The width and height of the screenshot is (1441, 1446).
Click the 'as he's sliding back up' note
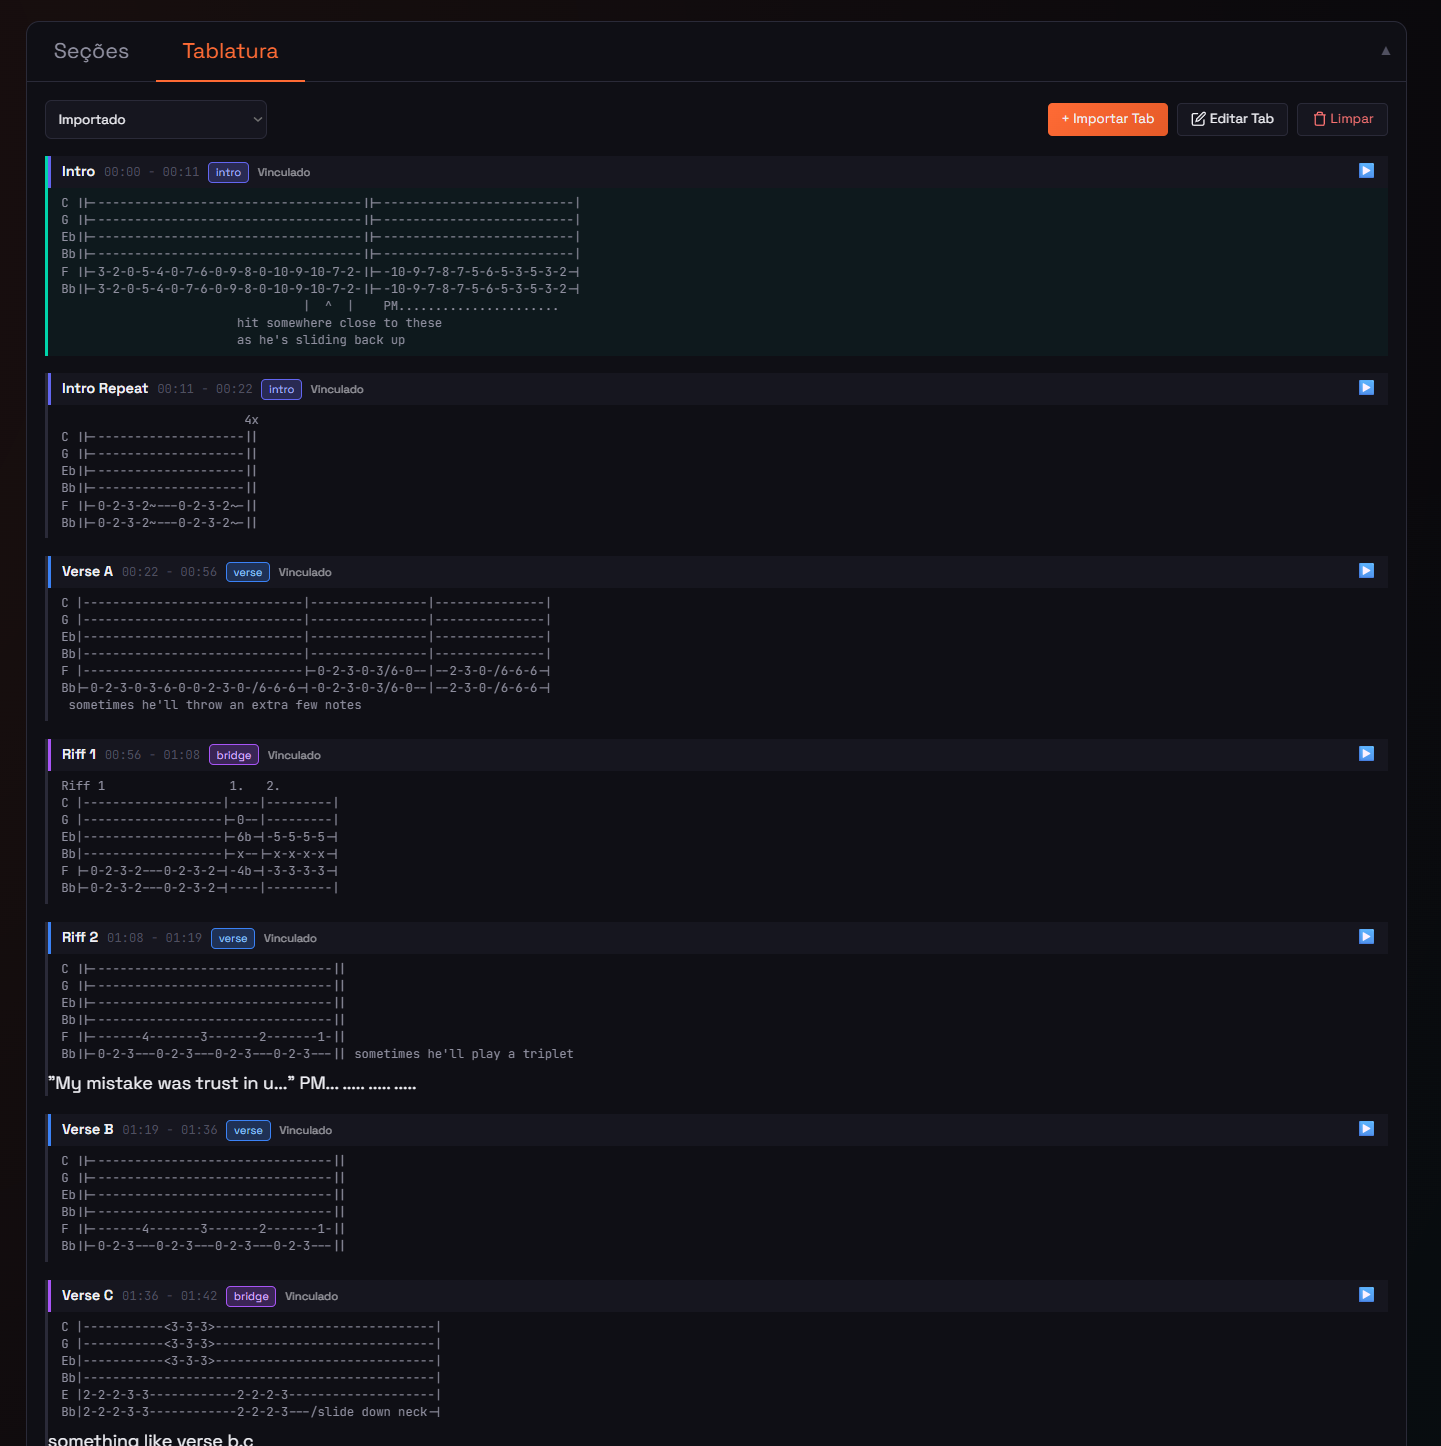[321, 340]
